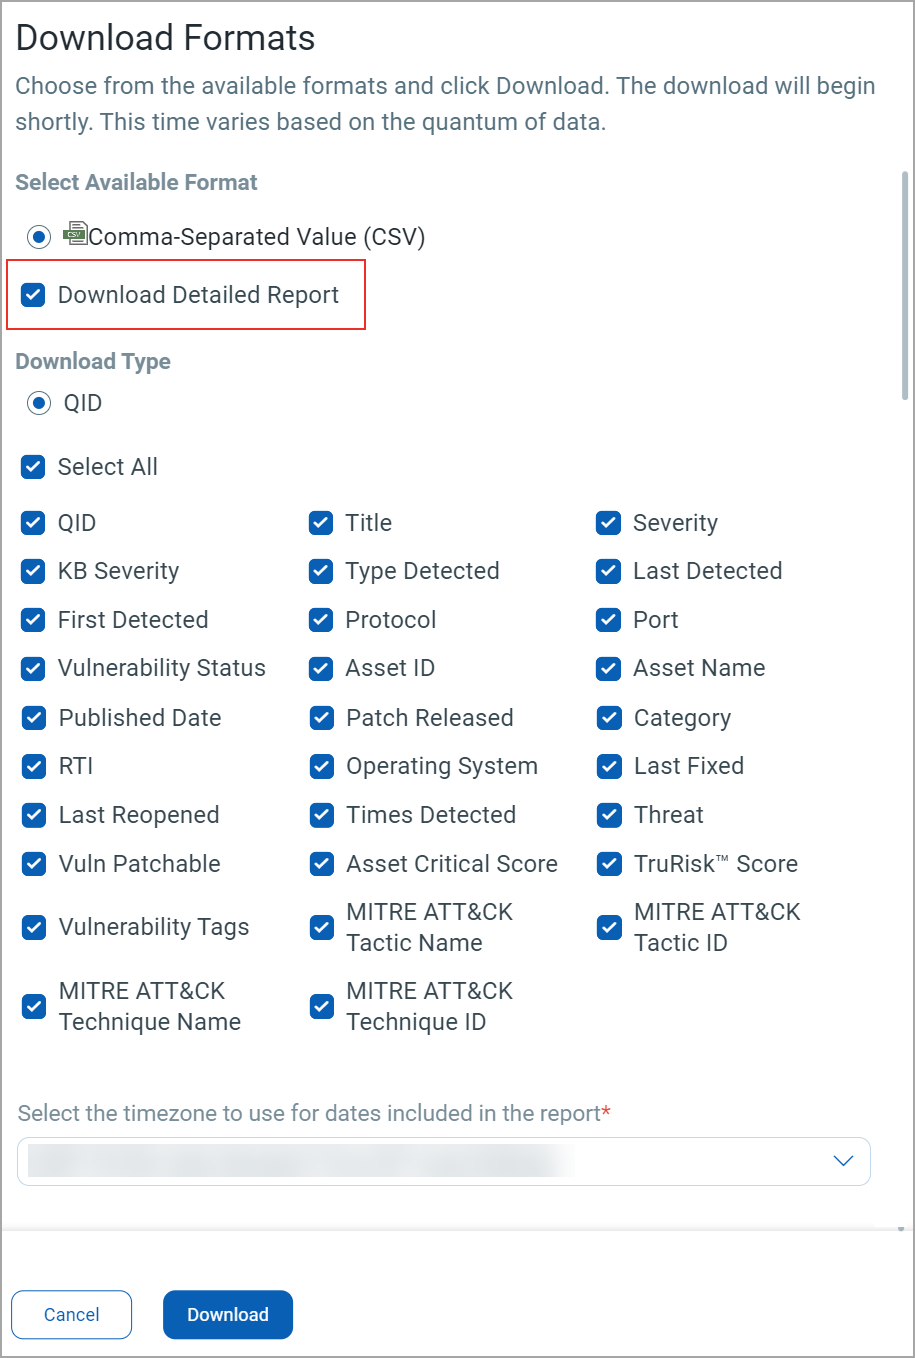Image resolution: width=915 pixels, height=1358 pixels.
Task: Click the CSV file format icon
Action: click(x=75, y=234)
